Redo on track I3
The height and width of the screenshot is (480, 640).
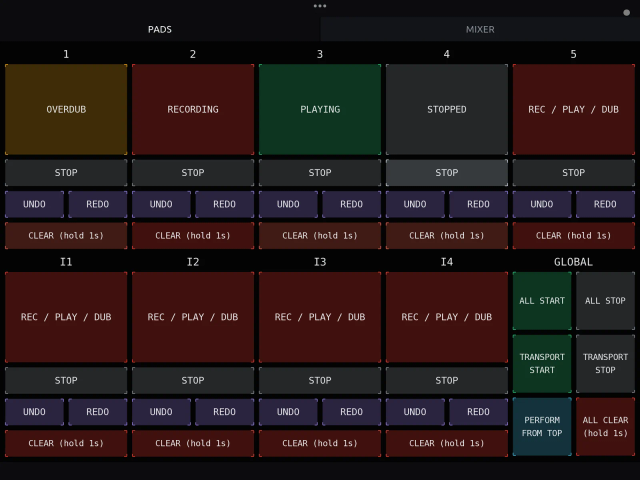coord(351,412)
